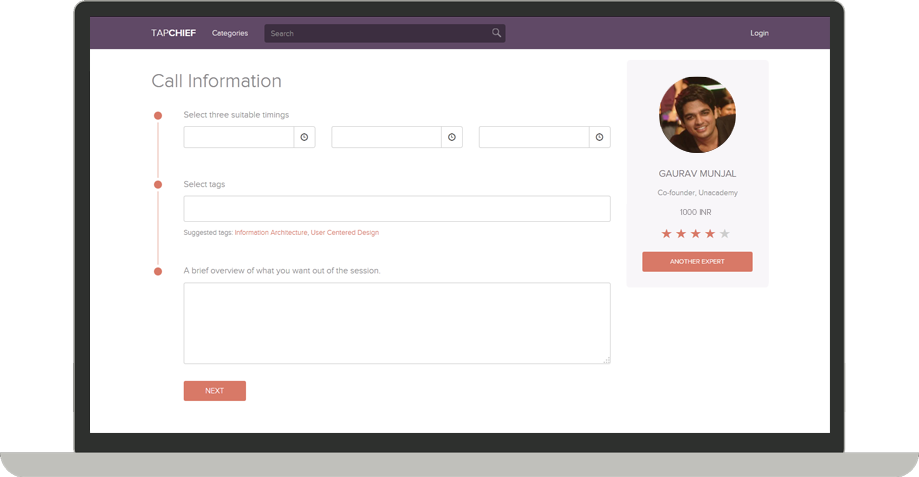Click the third timing input field
This screenshot has width=919, height=477.
coord(534,137)
